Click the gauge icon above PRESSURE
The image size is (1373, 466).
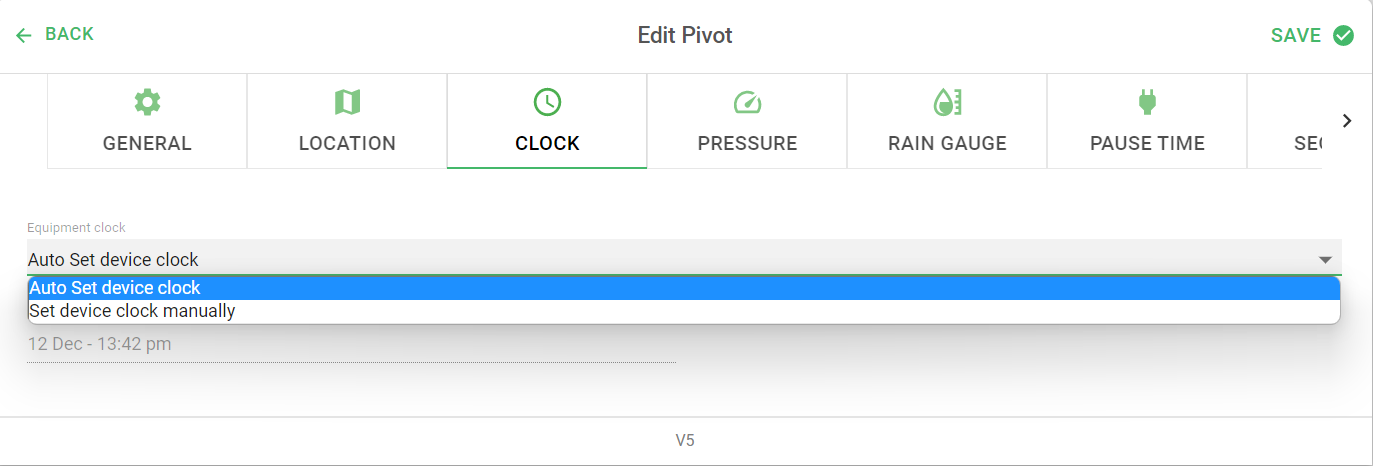pyautogui.click(x=747, y=101)
